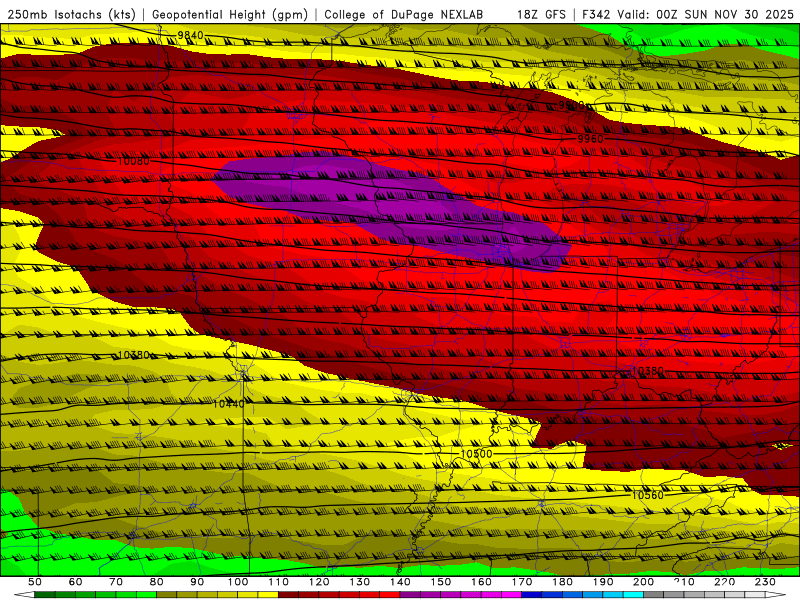Click the 10380 contour label in yellow area
The height and width of the screenshot is (600, 800).
(x=134, y=355)
